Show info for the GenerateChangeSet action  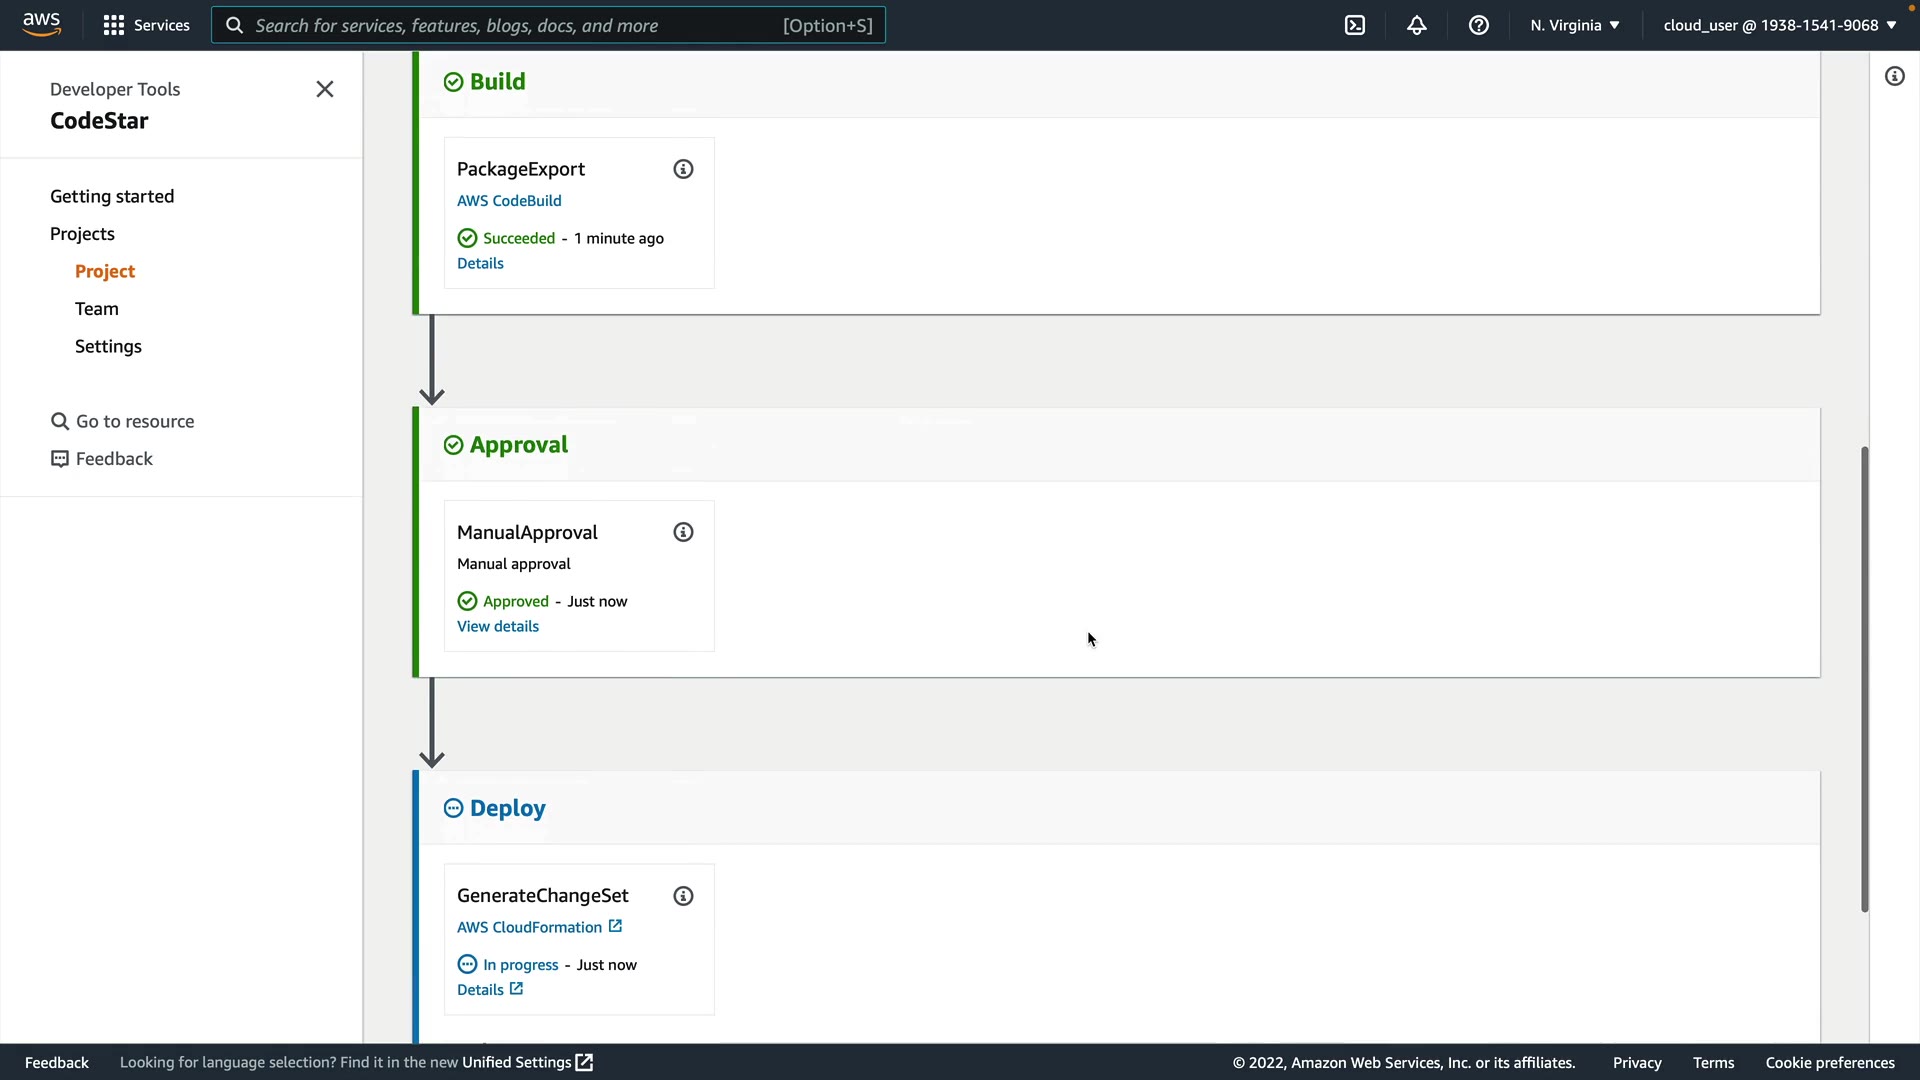(x=683, y=896)
